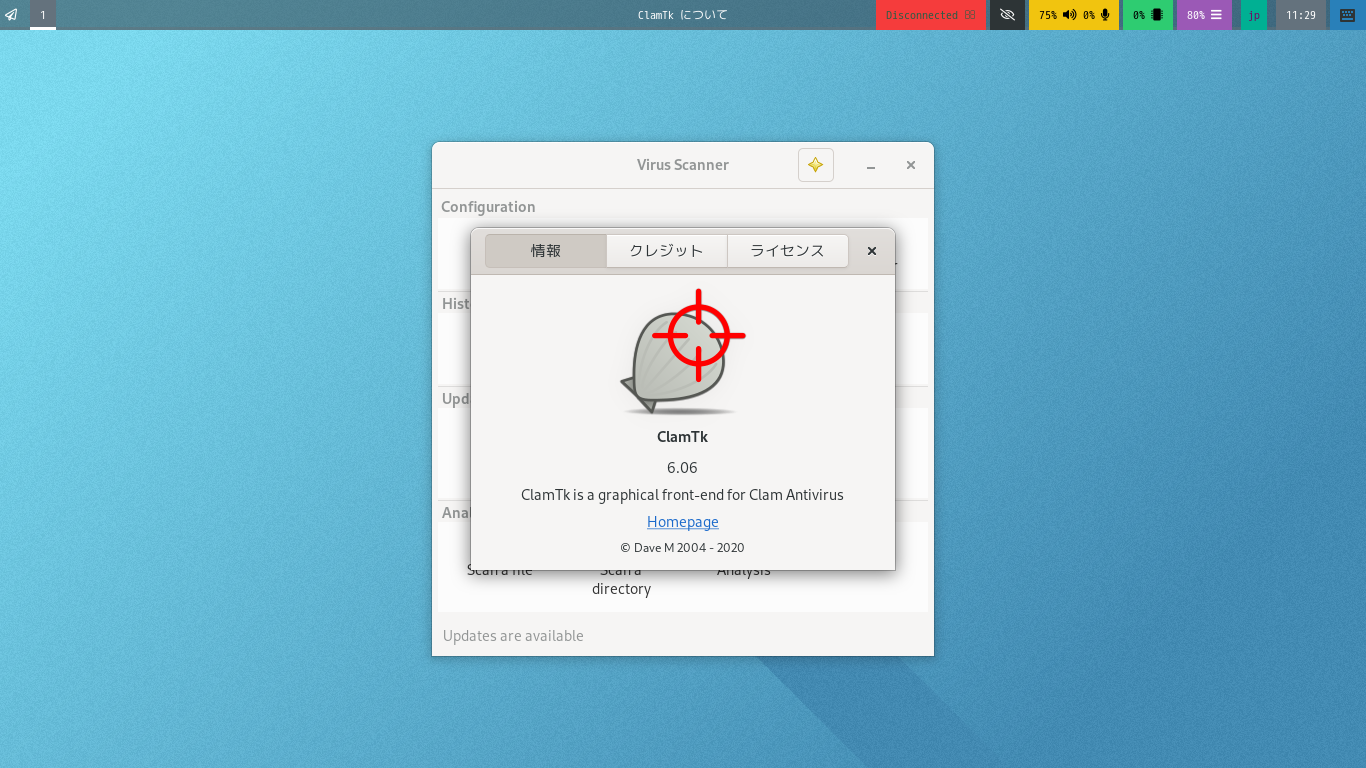Screen dimensions: 1366x768
Task: Click the graphical front-end description text
Action: click(682, 495)
